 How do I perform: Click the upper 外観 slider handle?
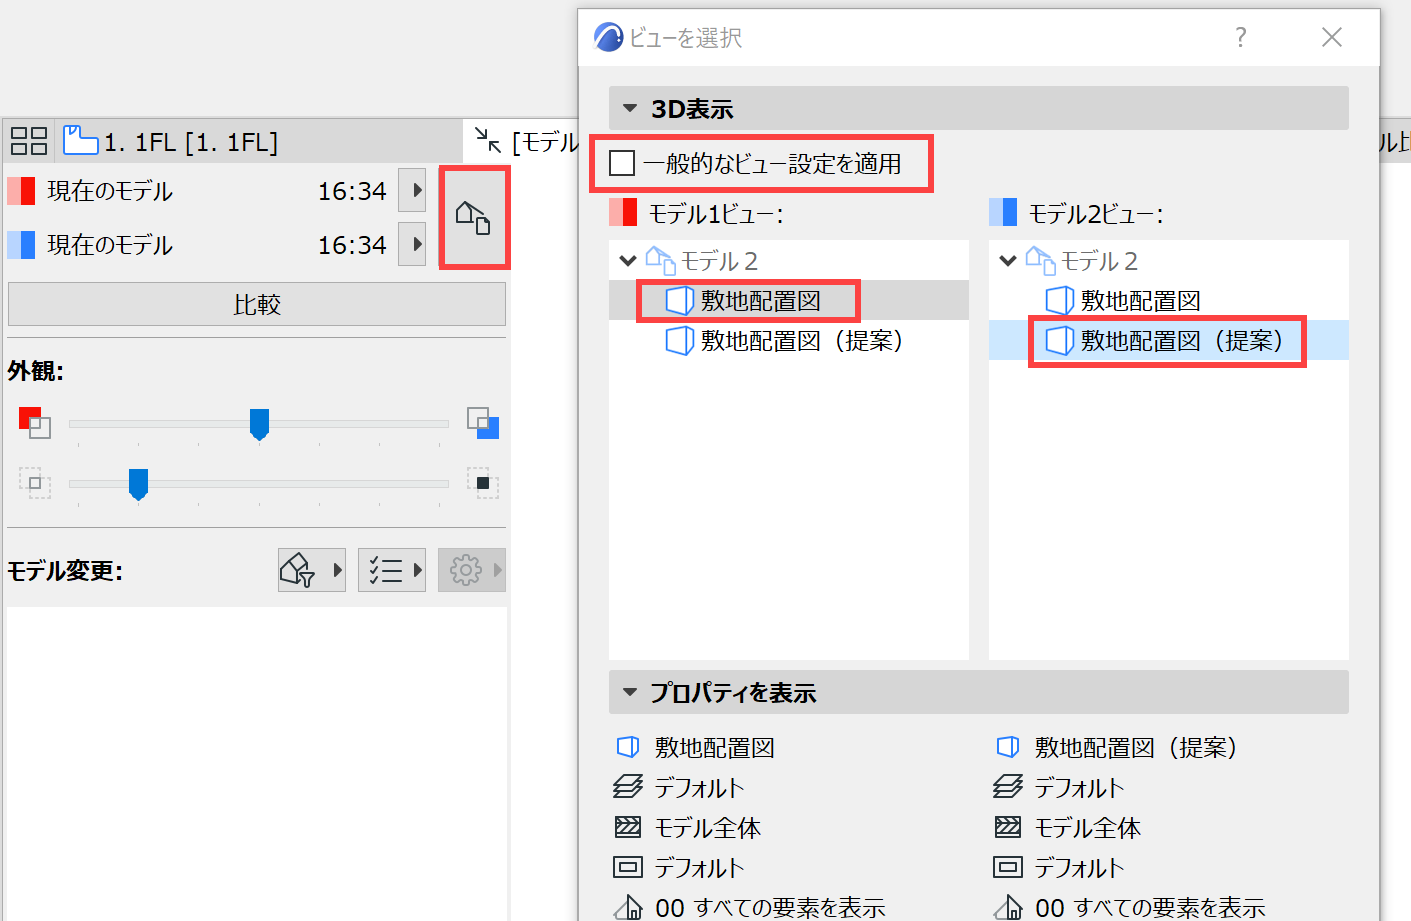pyautogui.click(x=259, y=424)
